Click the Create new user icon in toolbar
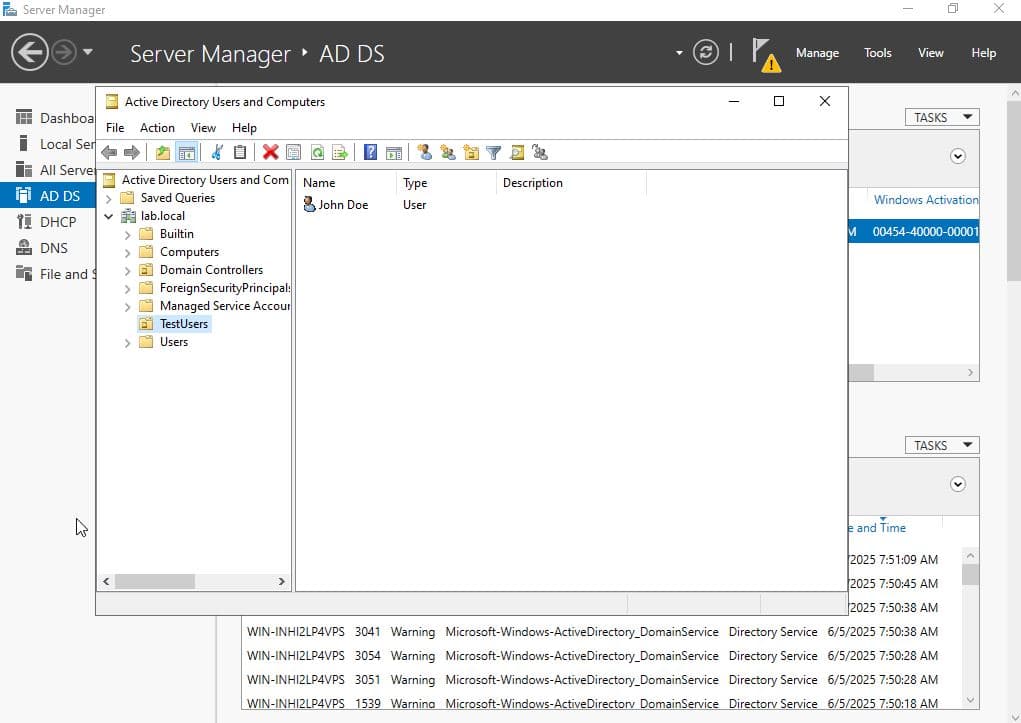 click(424, 152)
